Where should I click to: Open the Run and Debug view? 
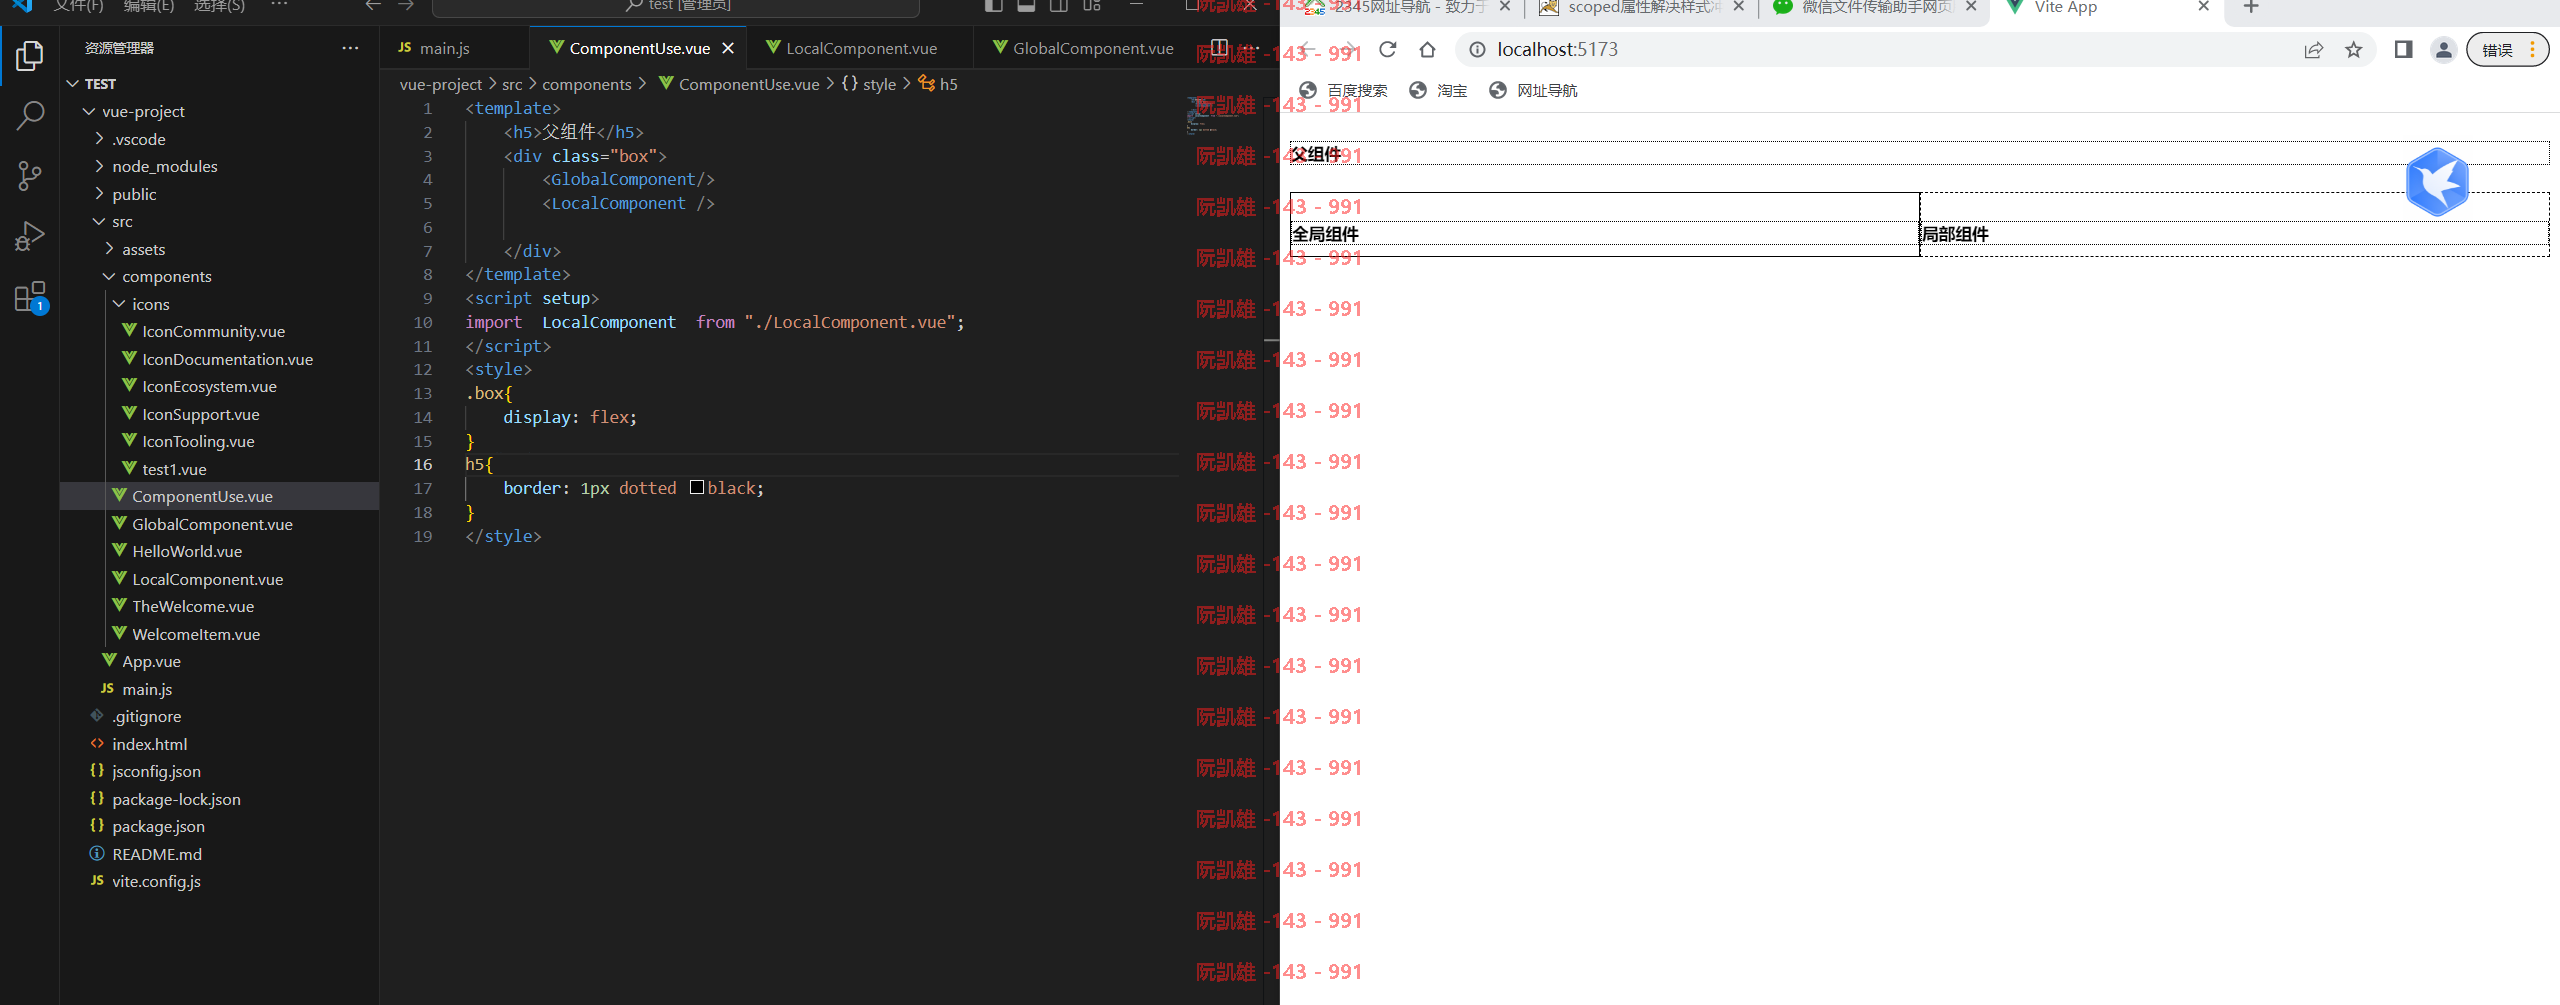click(x=30, y=236)
